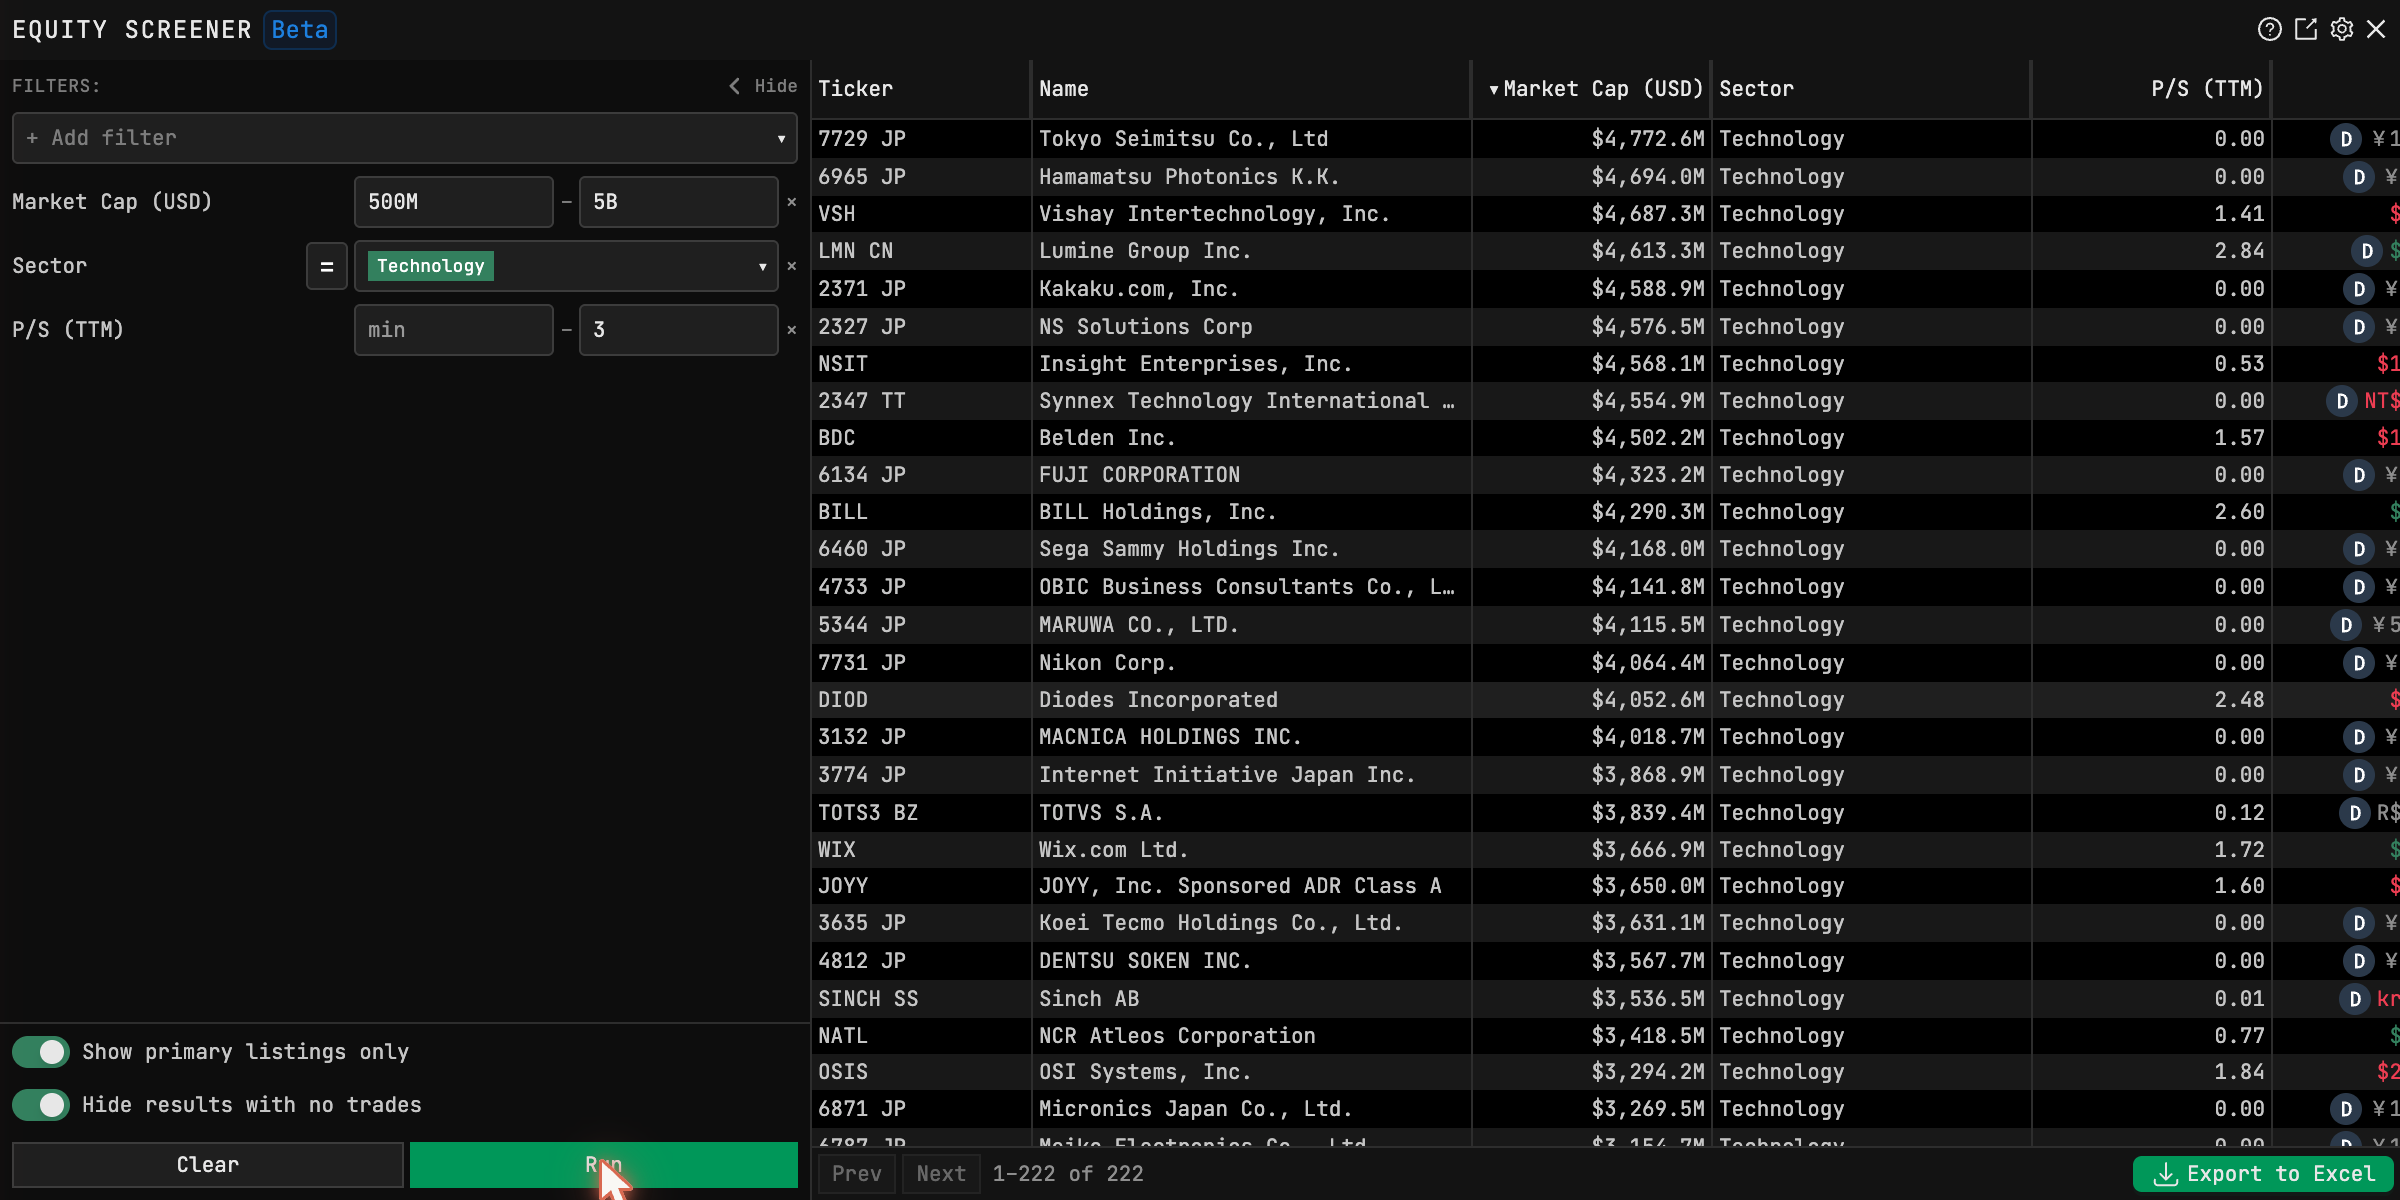Image resolution: width=2400 pixels, height=1200 pixels.
Task: Open the help question mark icon
Action: coord(2269,29)
